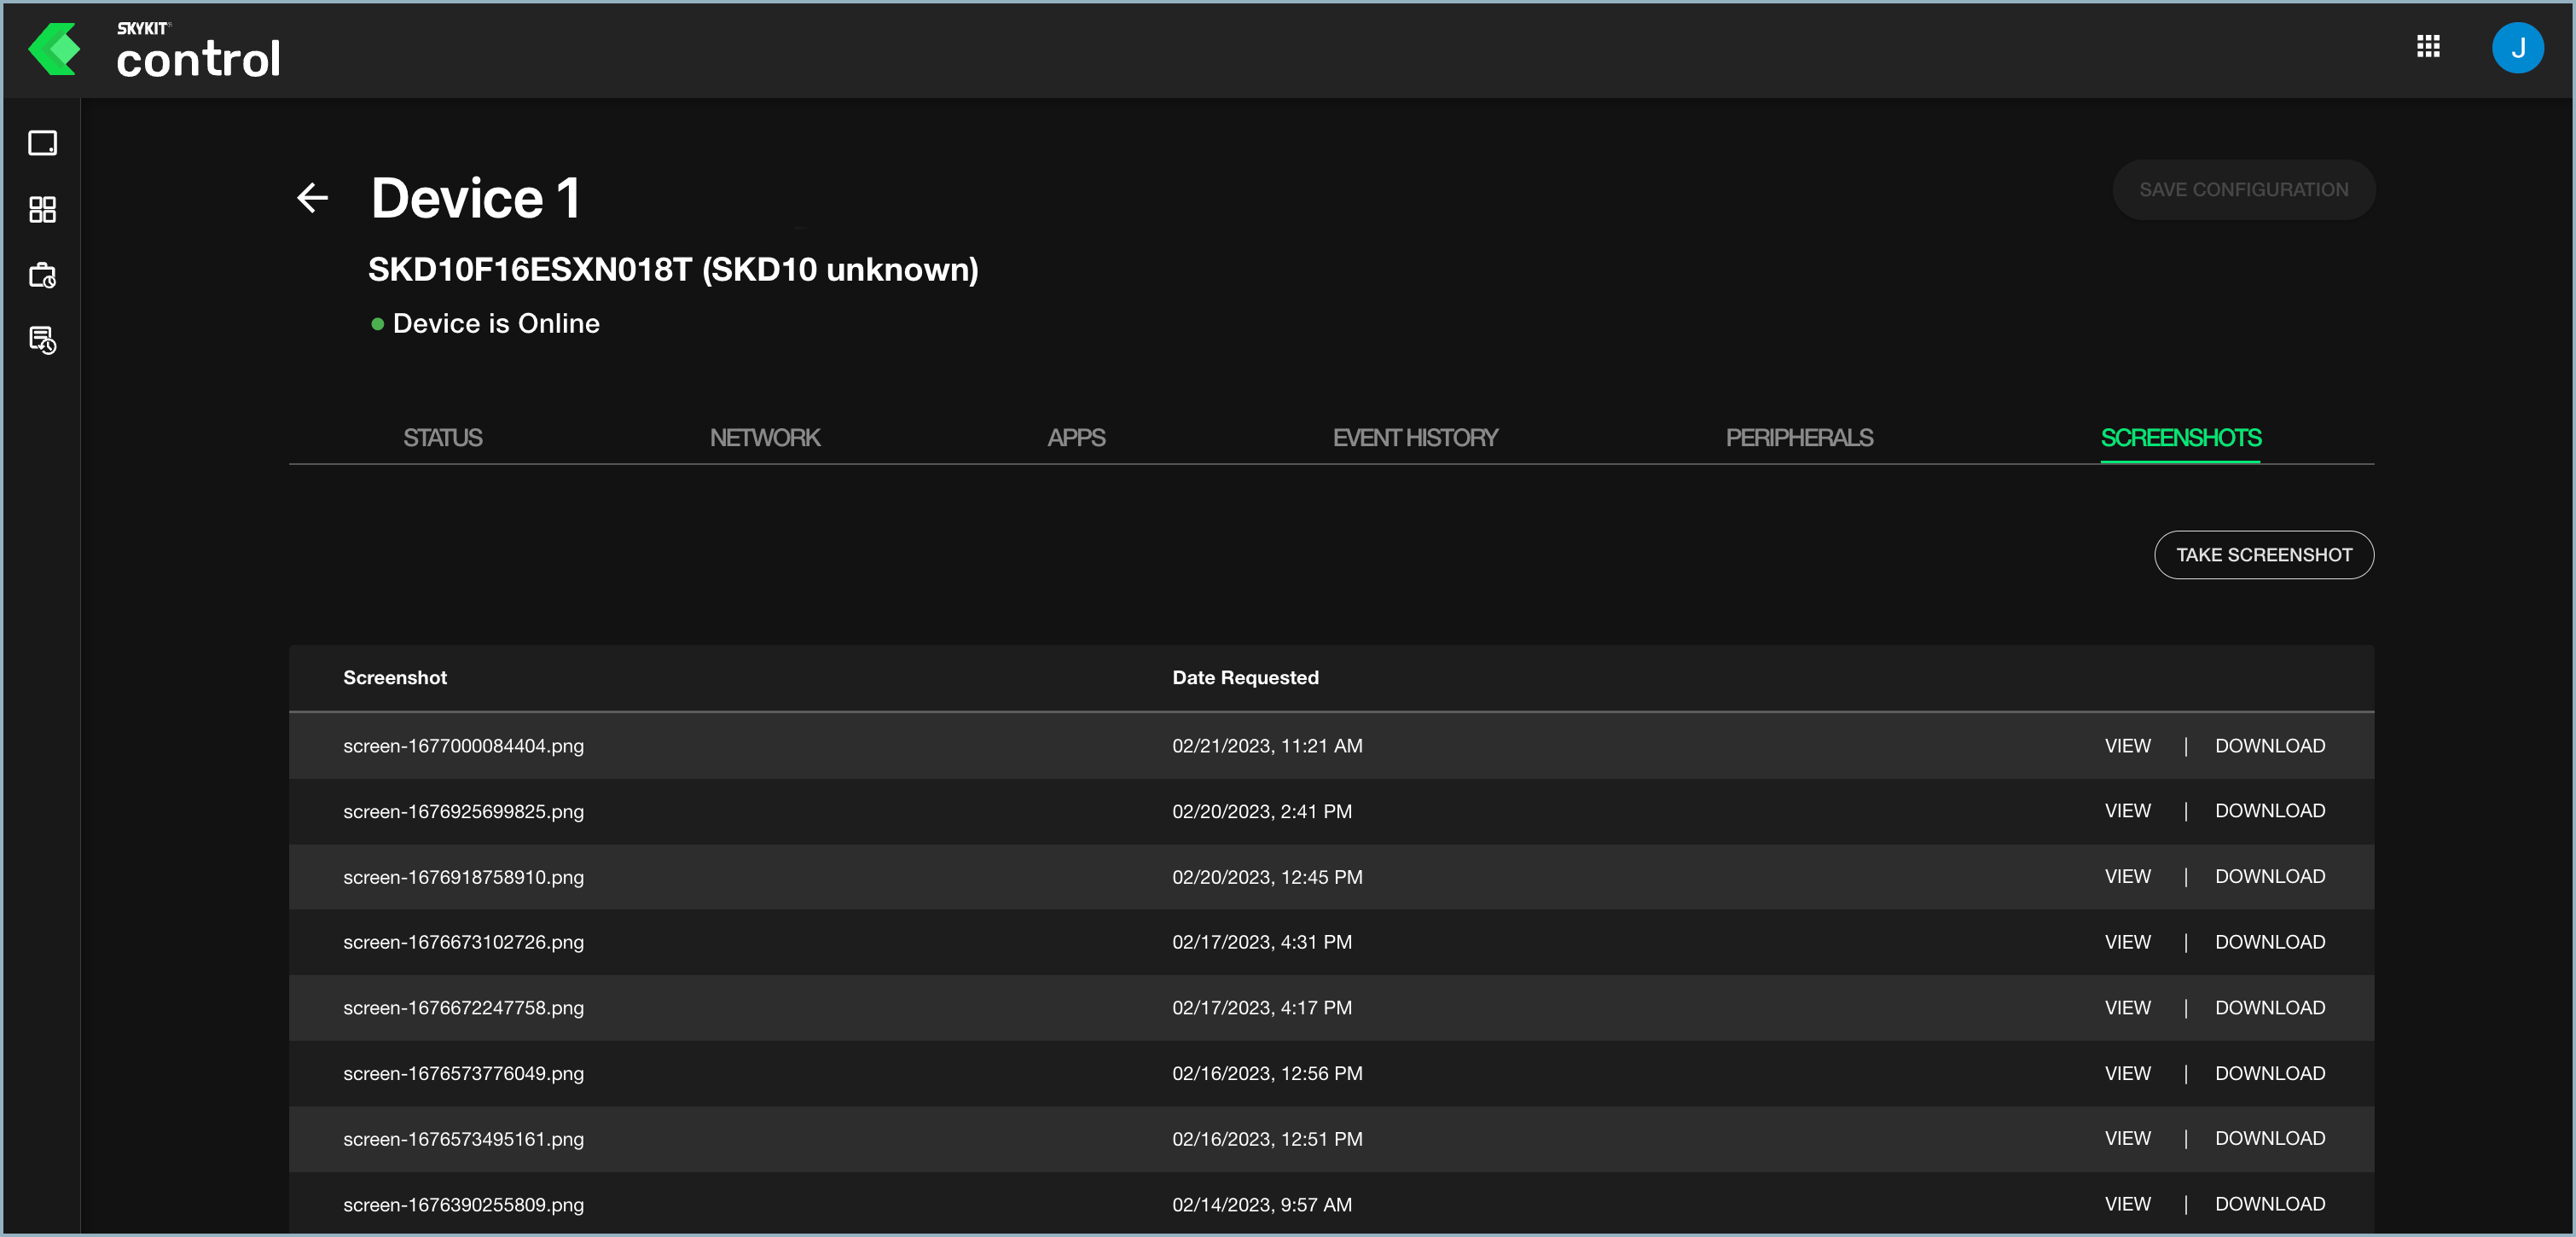This screenshot has width=2576, height=1237.
Task: Switch to the EVENT HISTORY tab
Action: (1415, 437)
